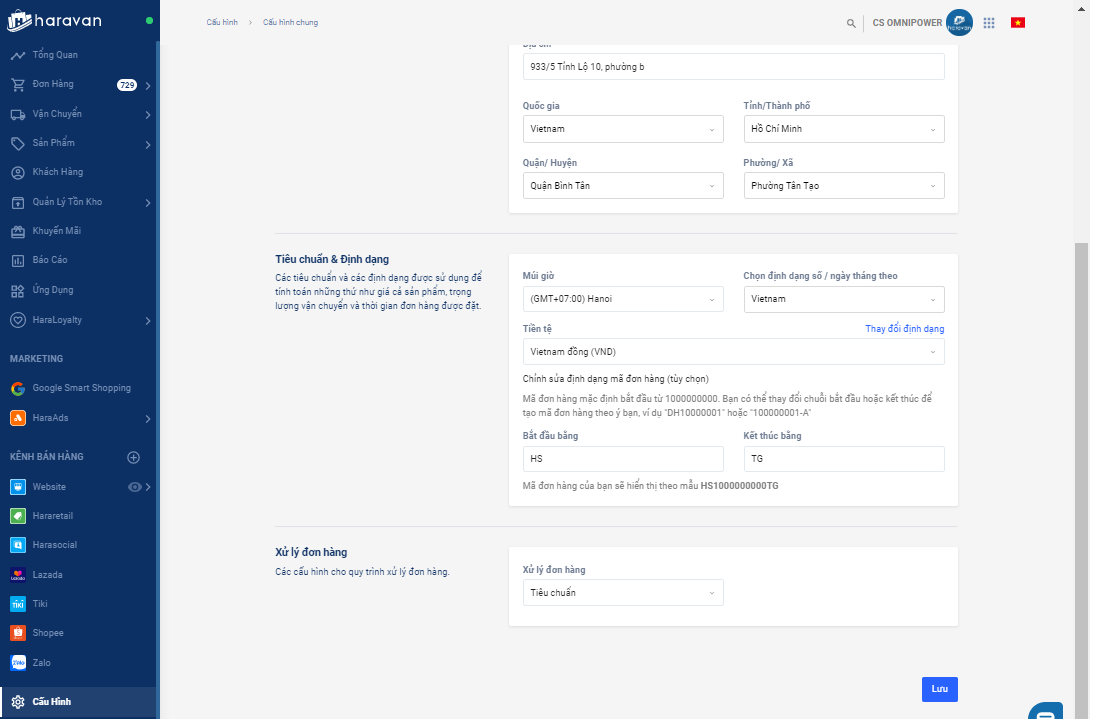Screen dimensions: 1094x719
Task: Open the apps grid icon
Action: point(989,23)
